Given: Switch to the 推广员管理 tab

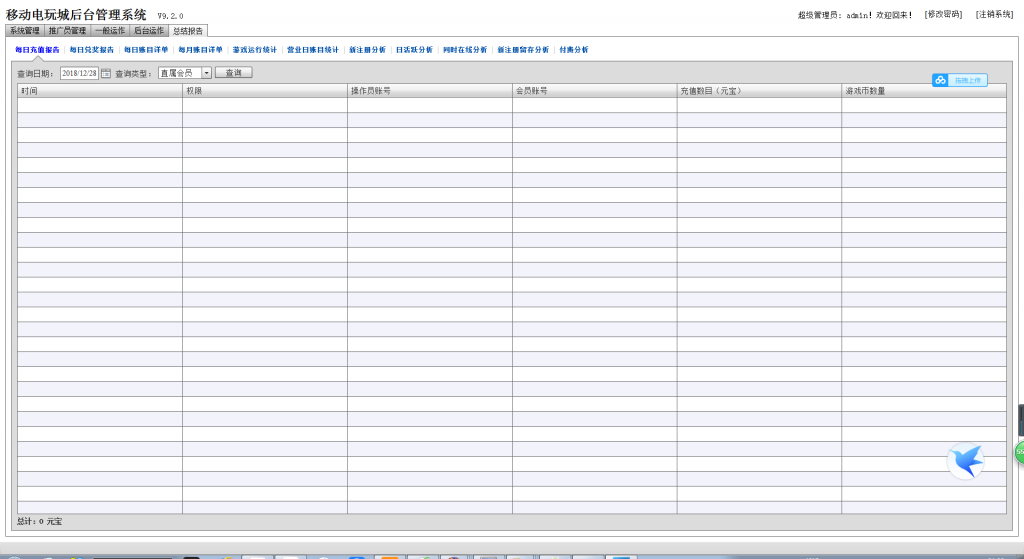Looking at the screenshot, I should [x=68, y=31].
